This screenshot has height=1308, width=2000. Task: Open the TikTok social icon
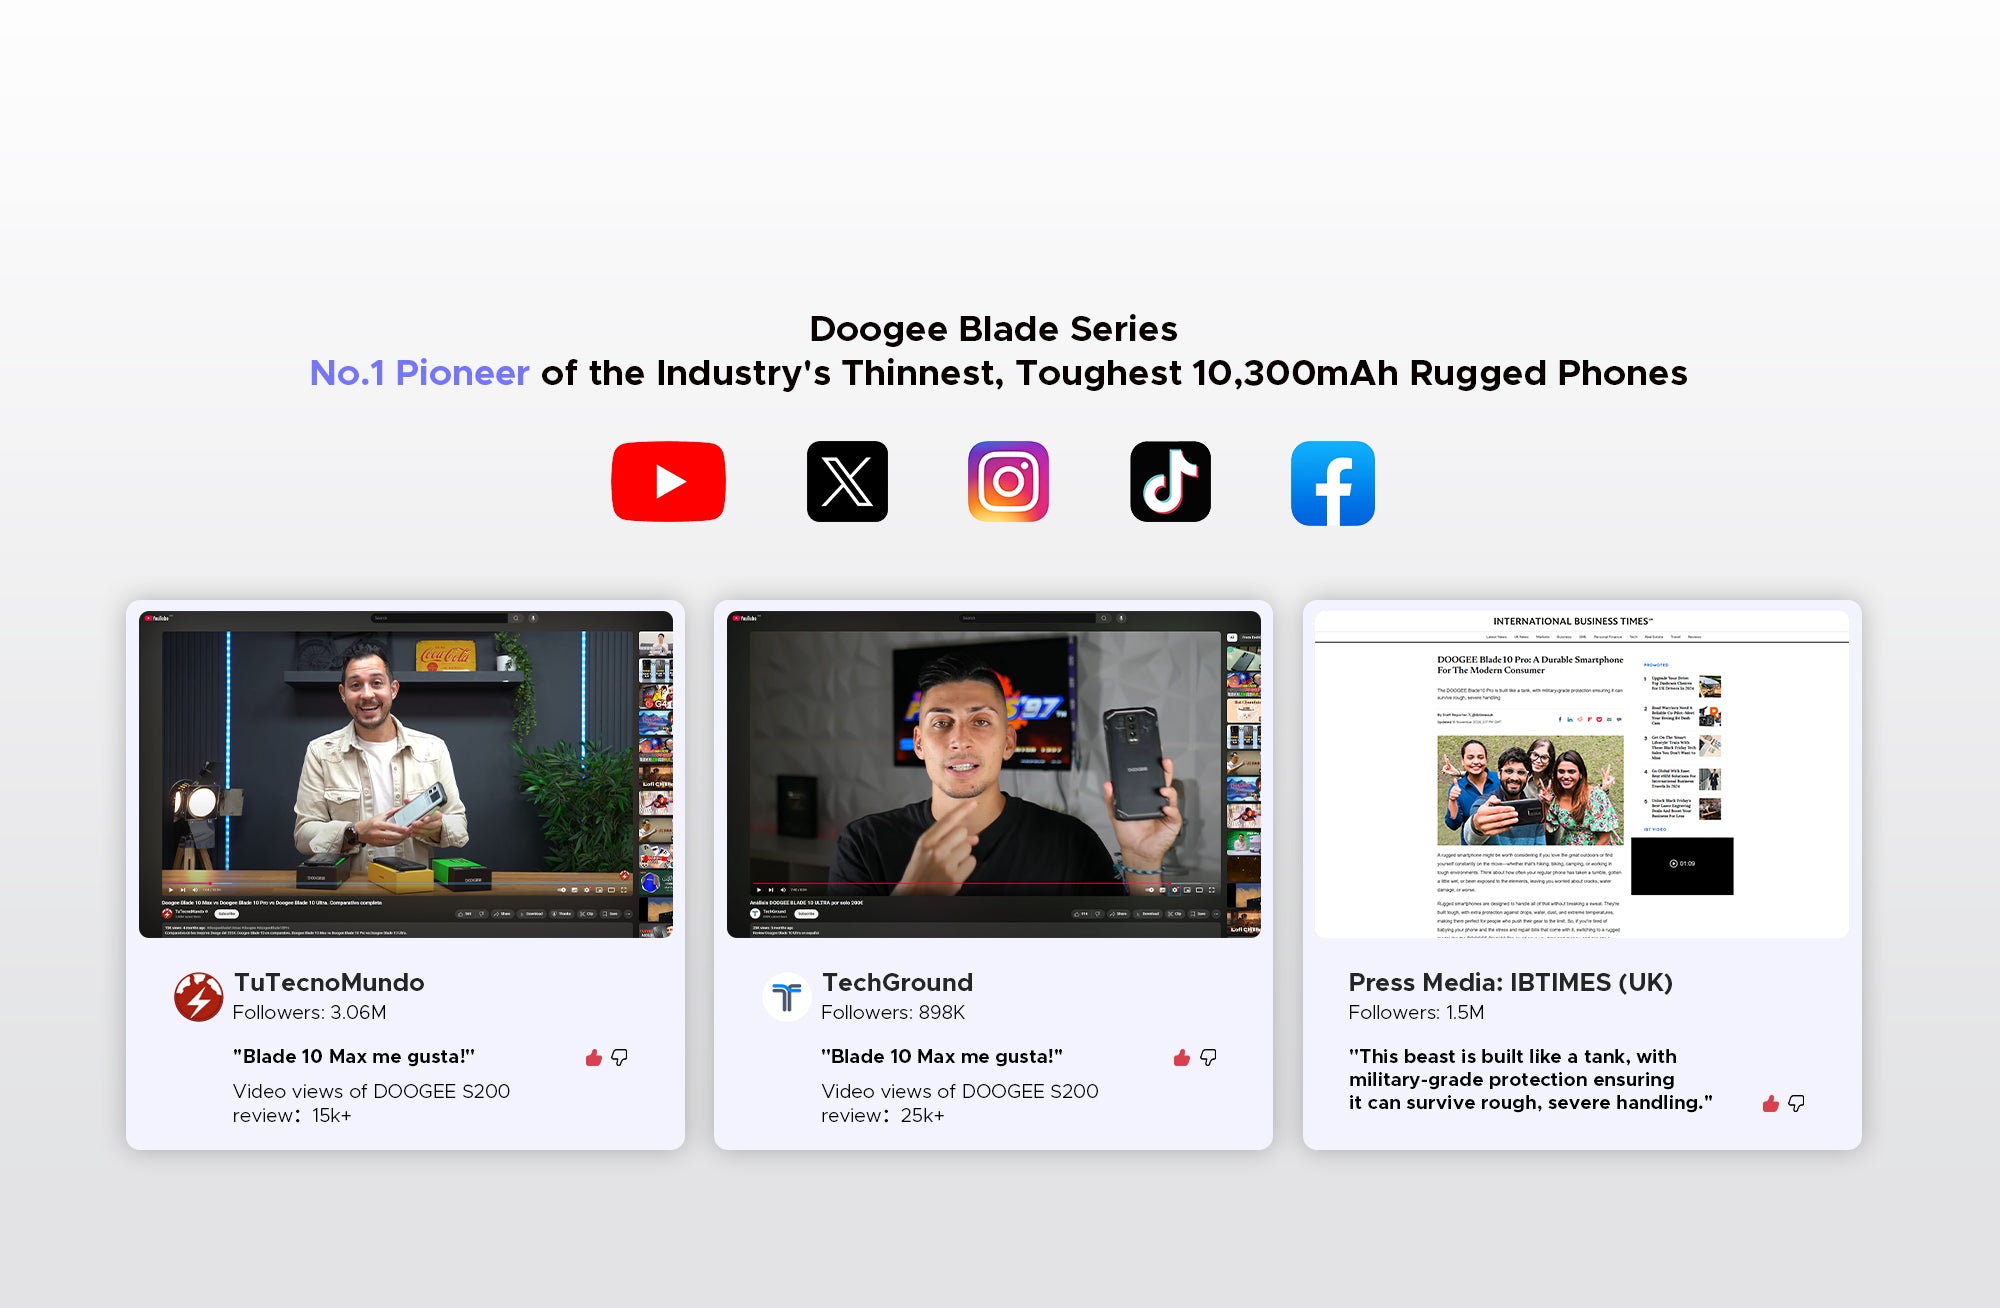click(1170, 481)
